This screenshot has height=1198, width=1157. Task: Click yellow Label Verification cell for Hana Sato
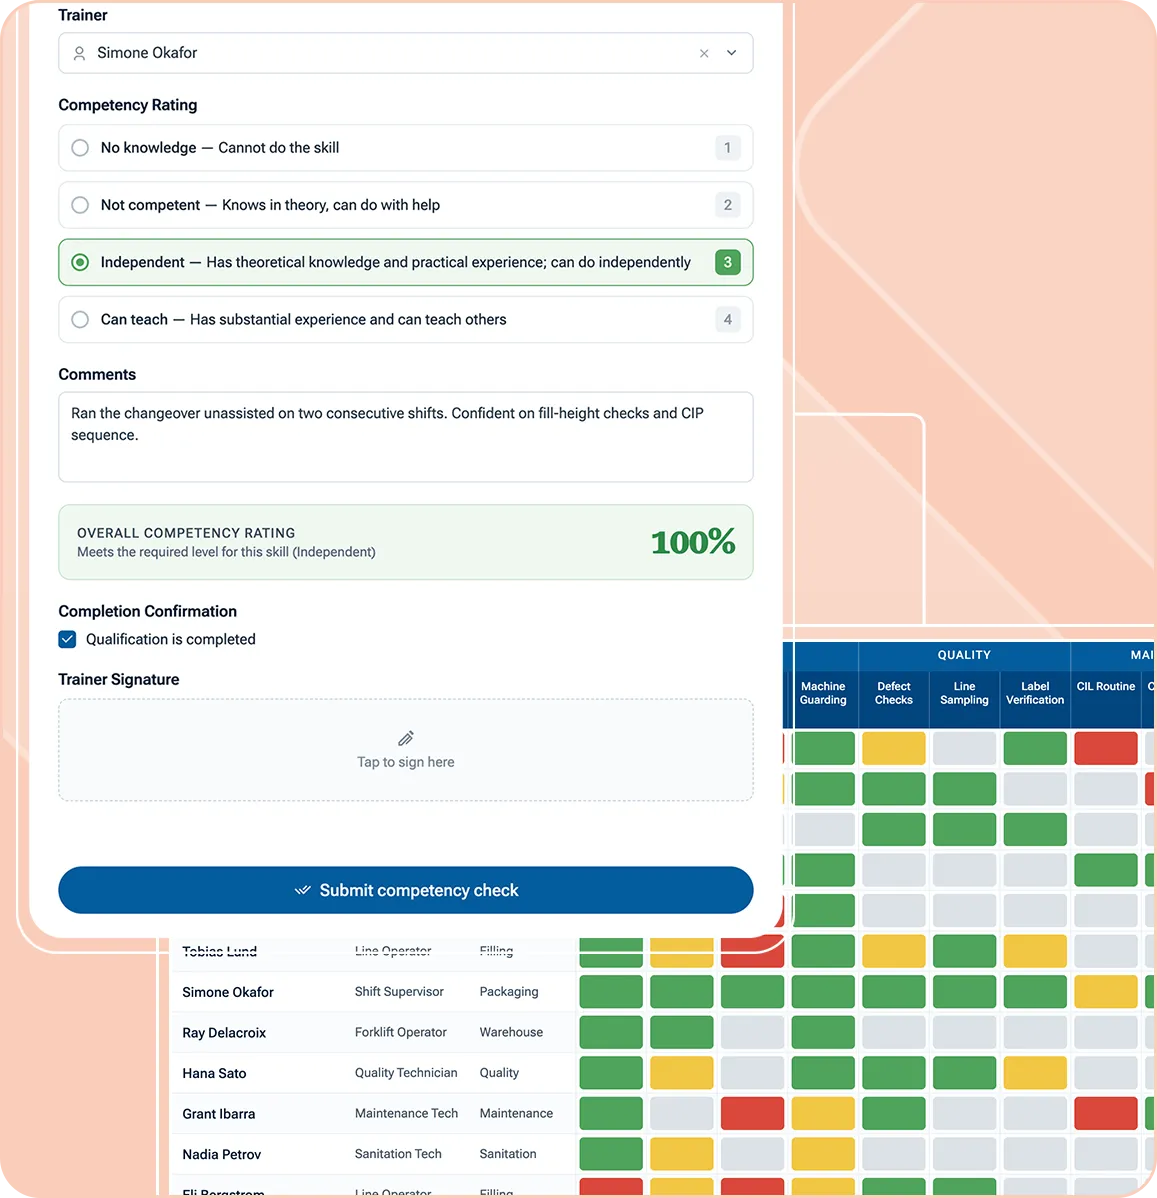(1035, 1073)
